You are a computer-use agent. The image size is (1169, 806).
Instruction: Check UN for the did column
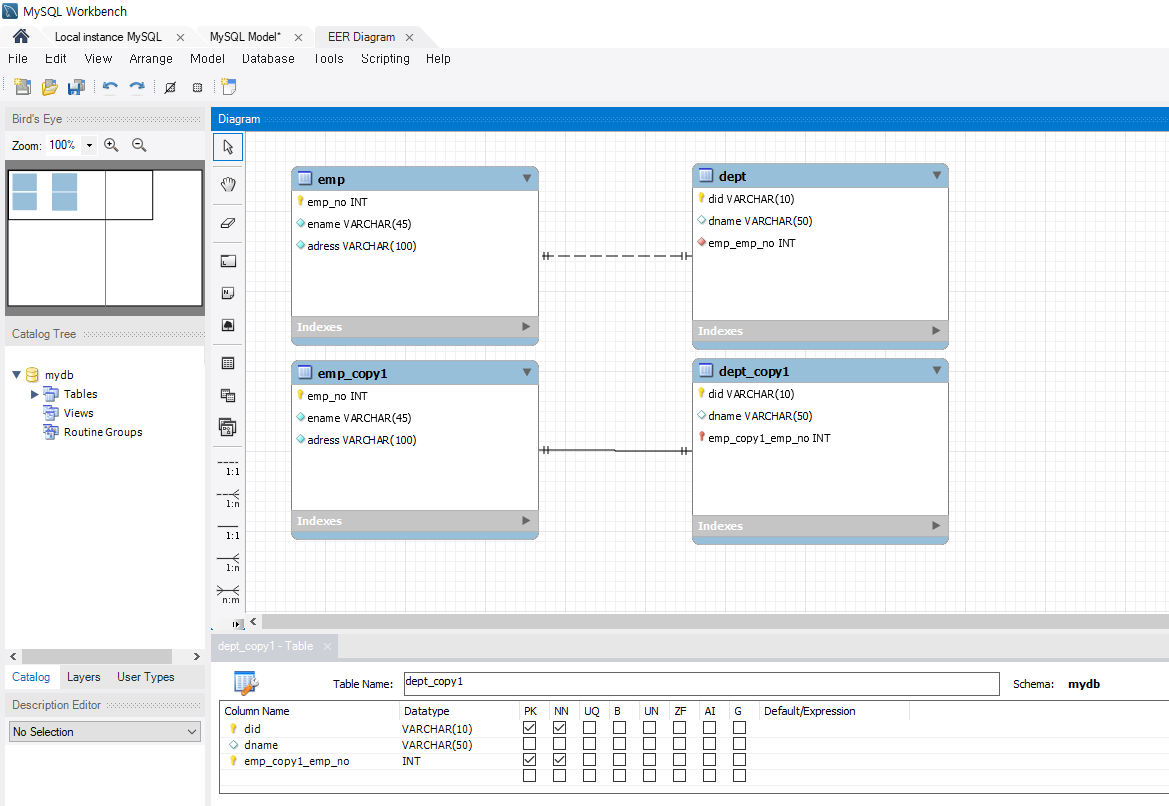coord(649,728)
